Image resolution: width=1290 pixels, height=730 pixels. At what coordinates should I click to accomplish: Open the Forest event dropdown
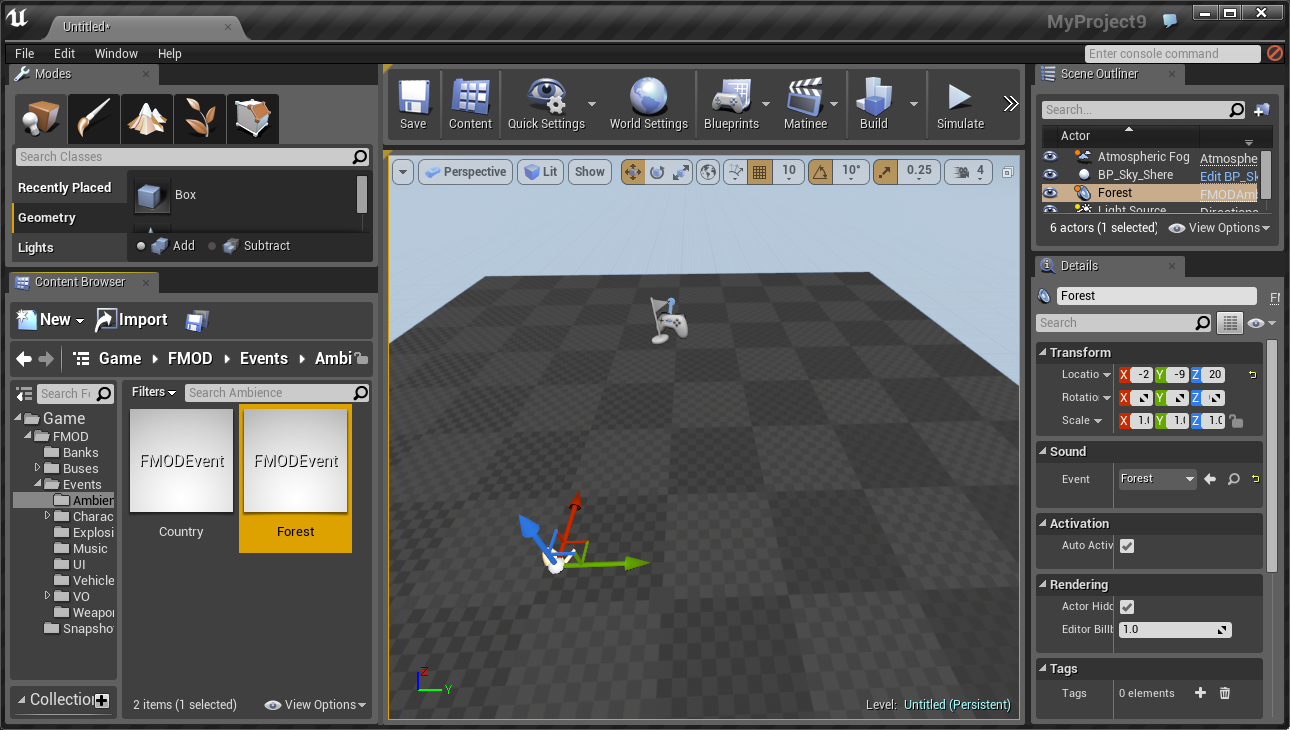(x=1157, y=479)
